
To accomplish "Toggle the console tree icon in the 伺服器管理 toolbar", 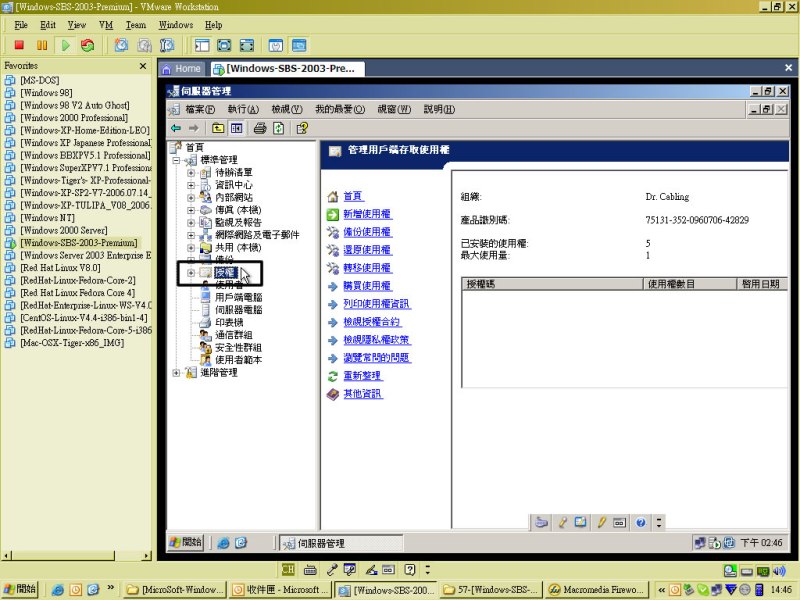I will point(236,128).
